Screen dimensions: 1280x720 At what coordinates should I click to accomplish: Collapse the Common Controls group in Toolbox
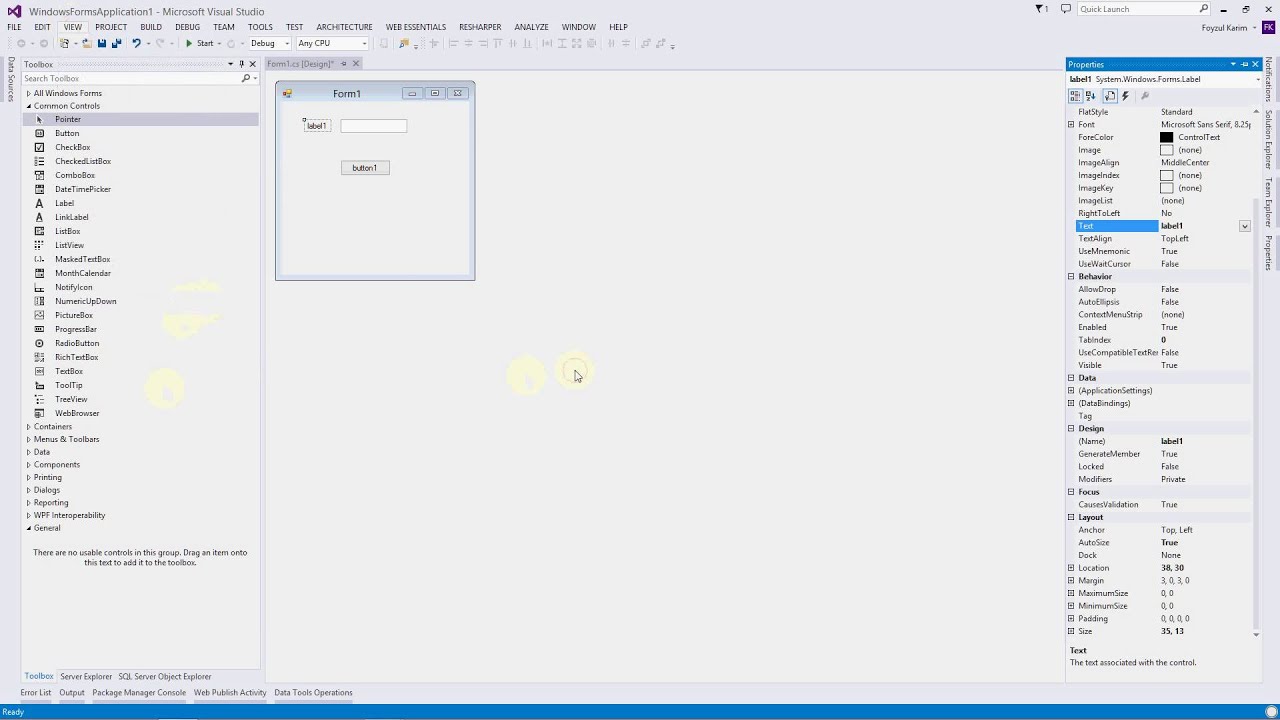click(x=28, y=106)
